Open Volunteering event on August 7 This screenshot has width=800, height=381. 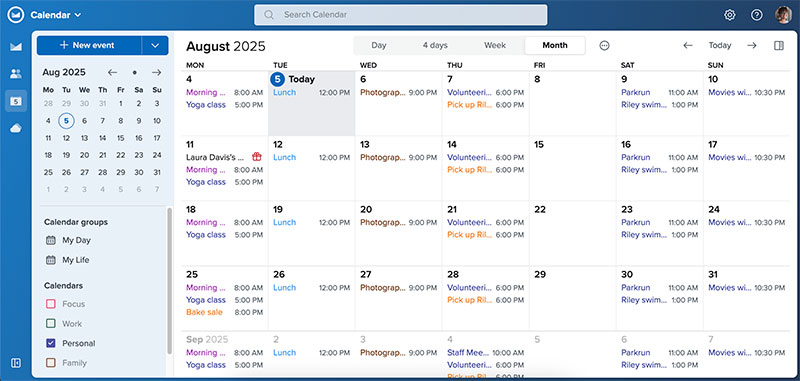click(485, 93)
